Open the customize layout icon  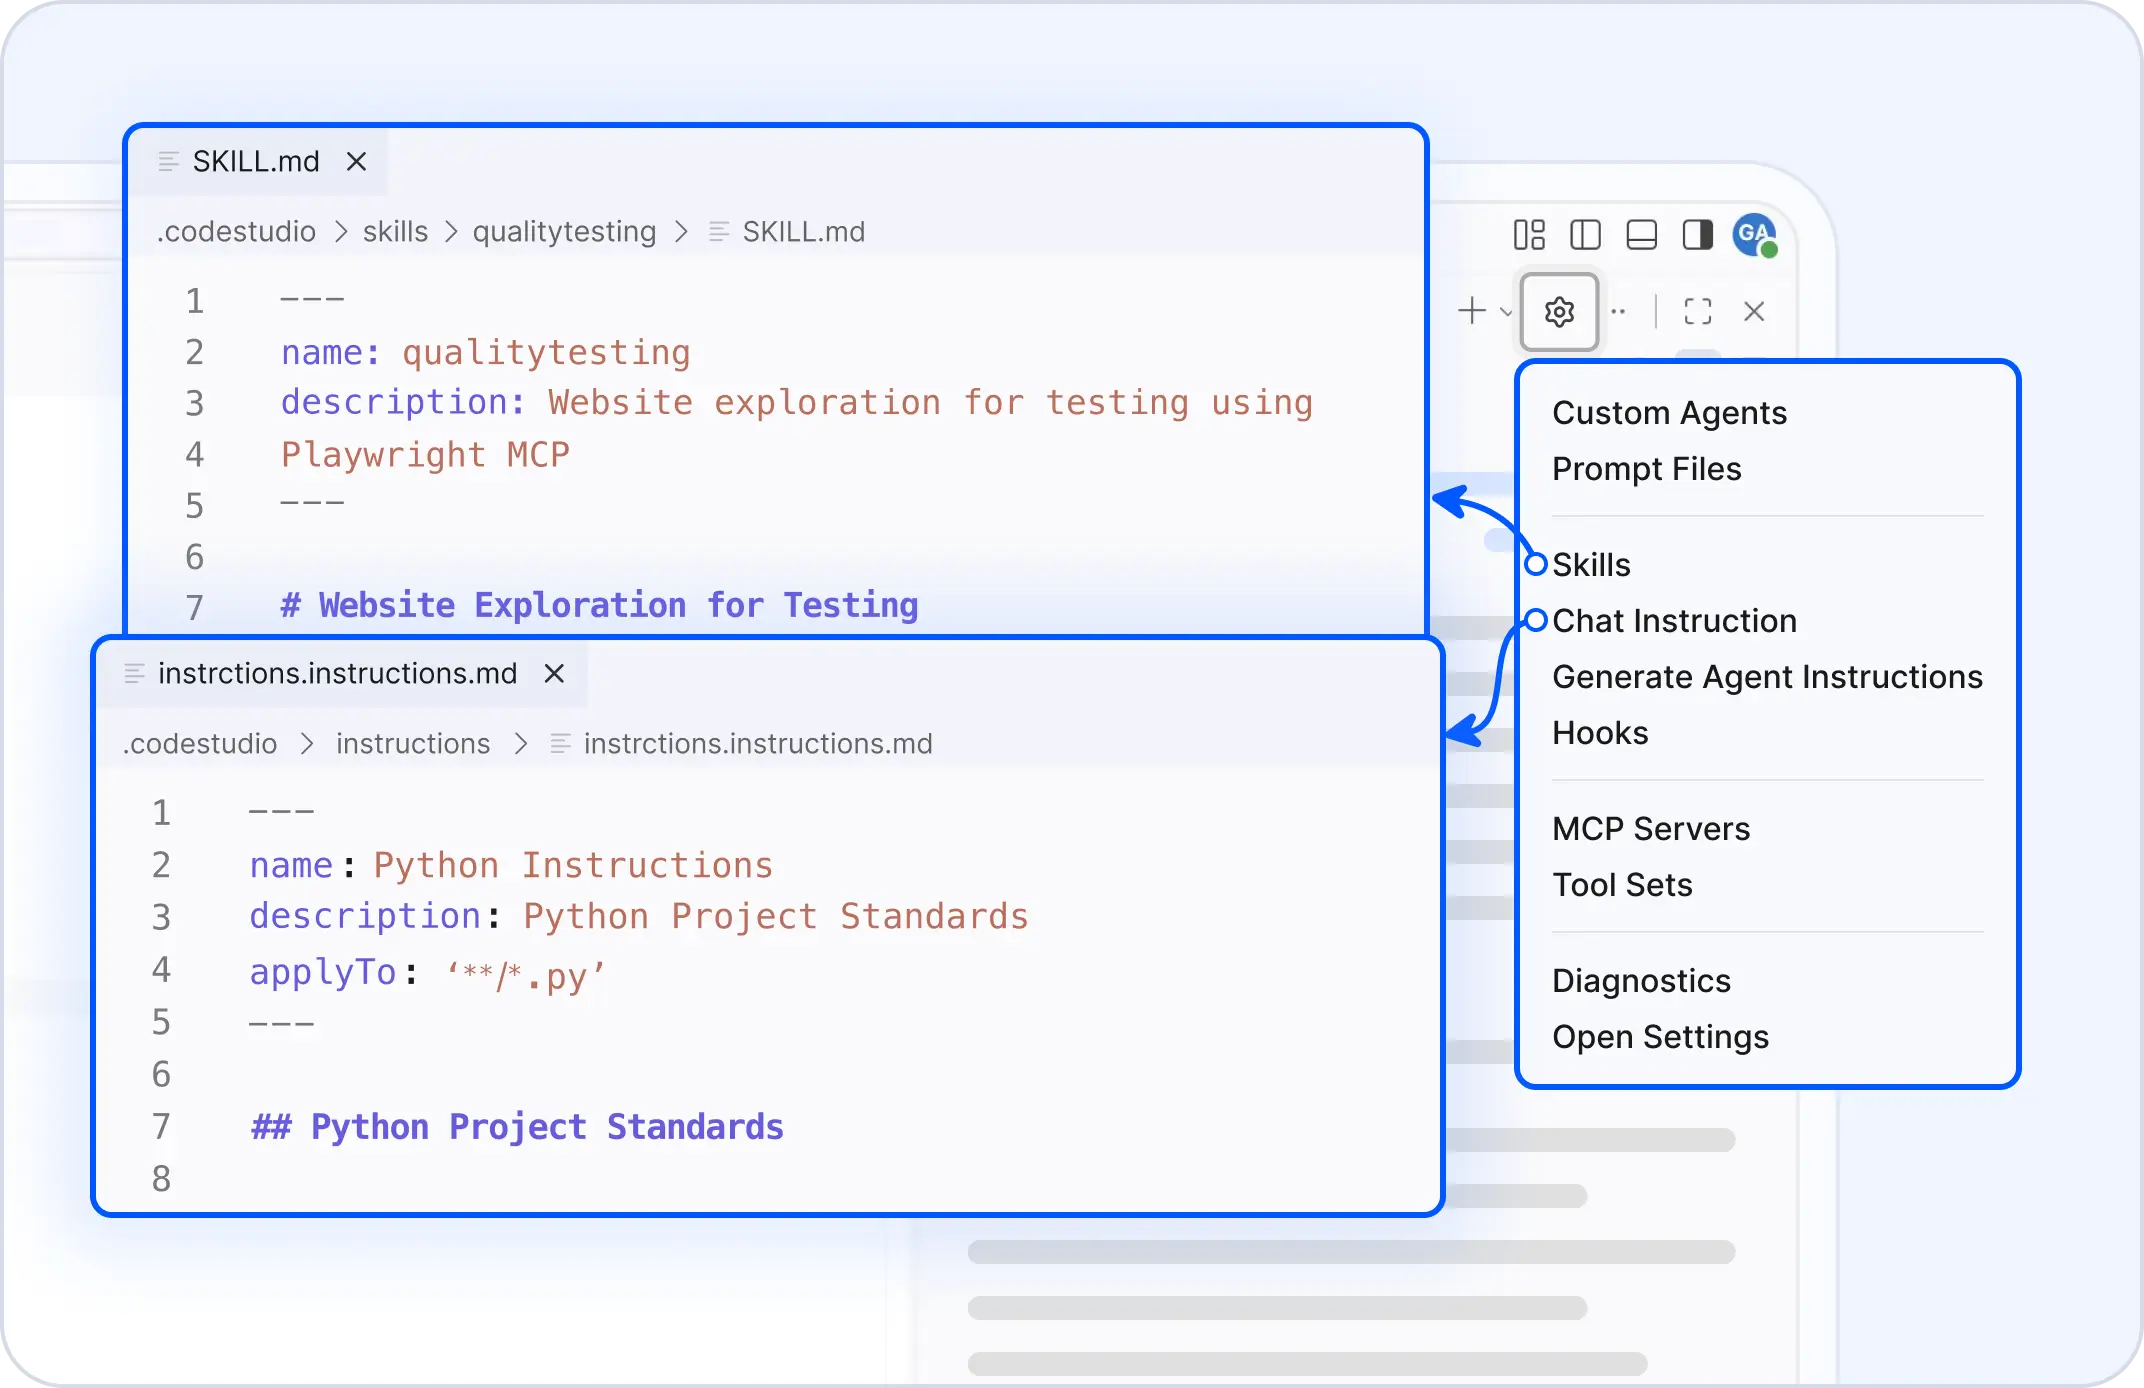pos(1529,235)
